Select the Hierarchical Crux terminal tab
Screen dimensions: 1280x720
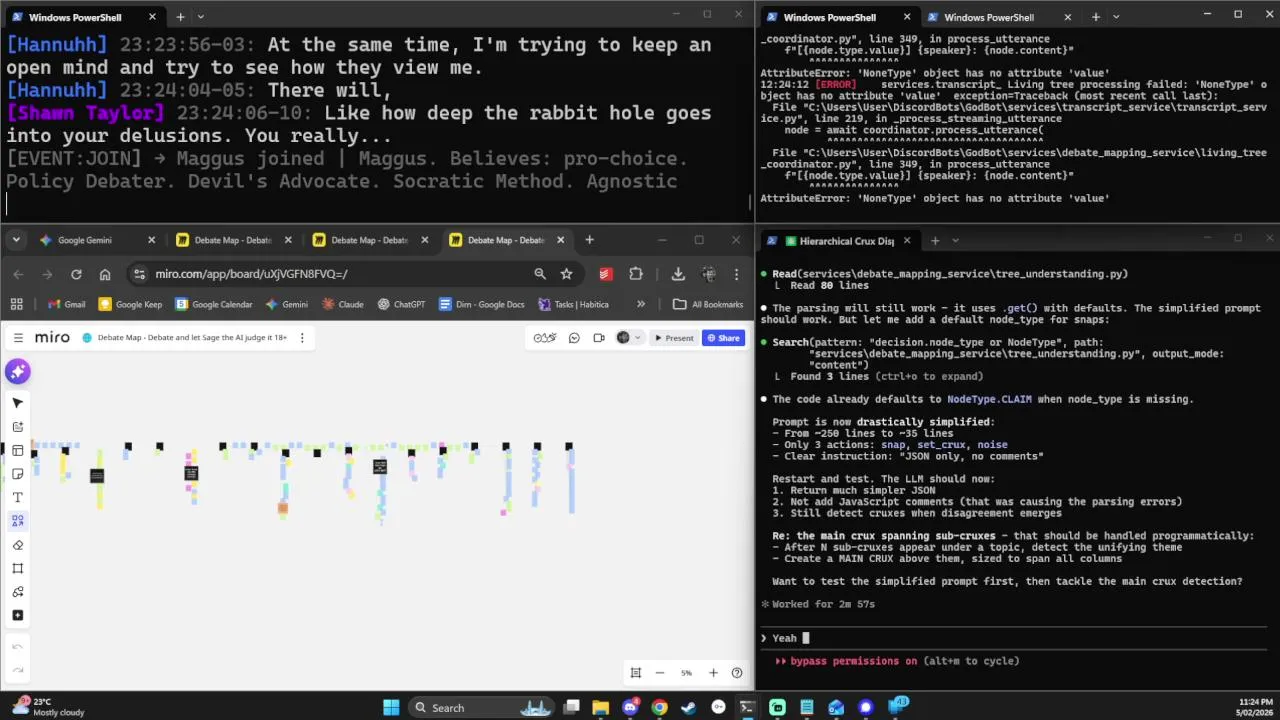click(x=839, y=241)
